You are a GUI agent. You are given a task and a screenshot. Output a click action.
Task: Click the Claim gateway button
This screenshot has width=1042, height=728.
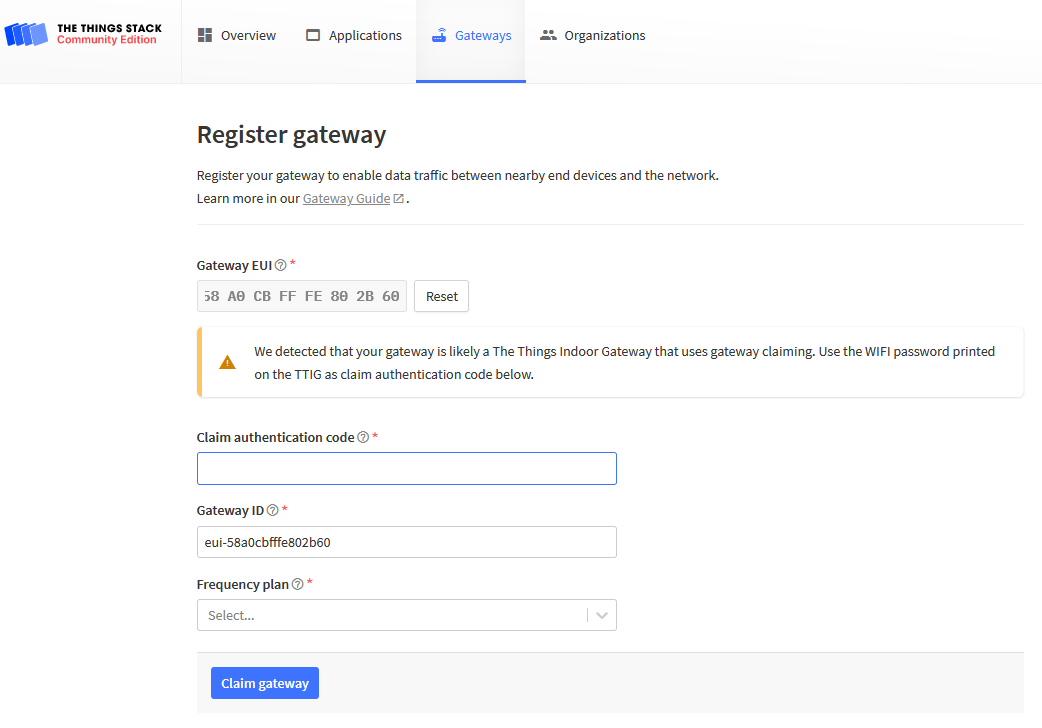(265, 683)
